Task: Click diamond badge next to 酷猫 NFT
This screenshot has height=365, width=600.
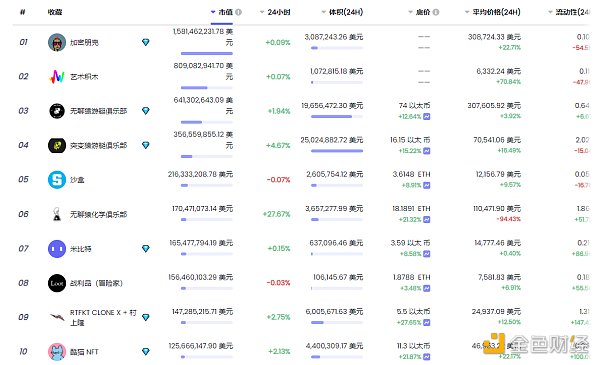Action: (145, 352)
